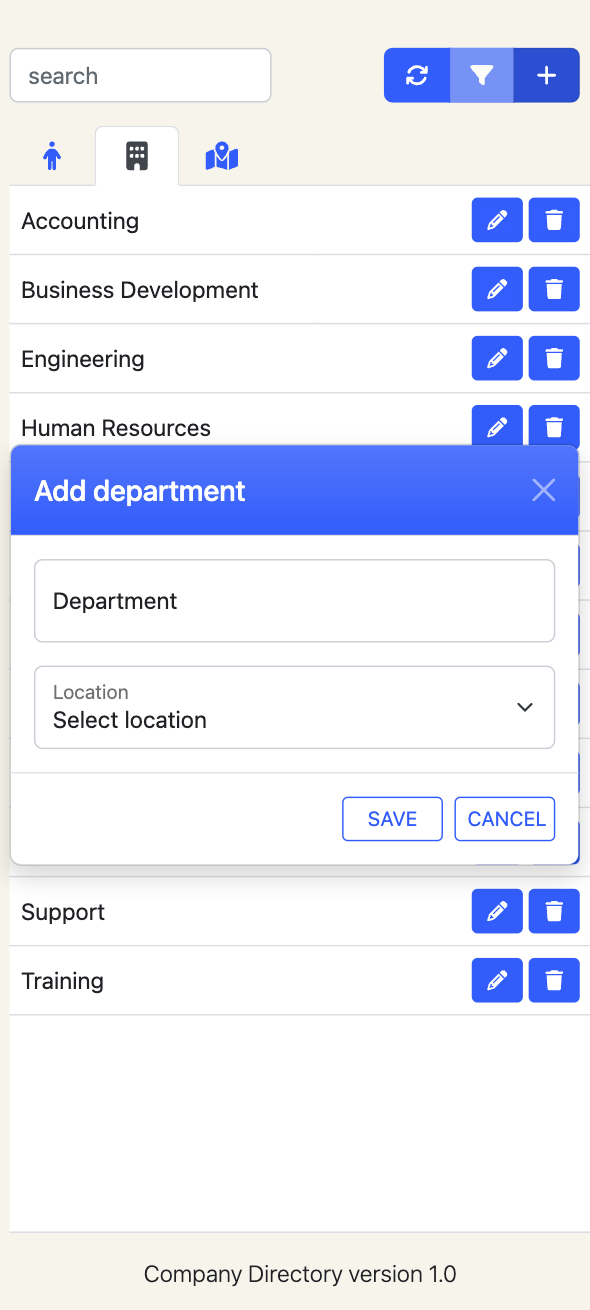The image size is (590, 1310).
Task: Click into the search box
Action: [140, 75]
